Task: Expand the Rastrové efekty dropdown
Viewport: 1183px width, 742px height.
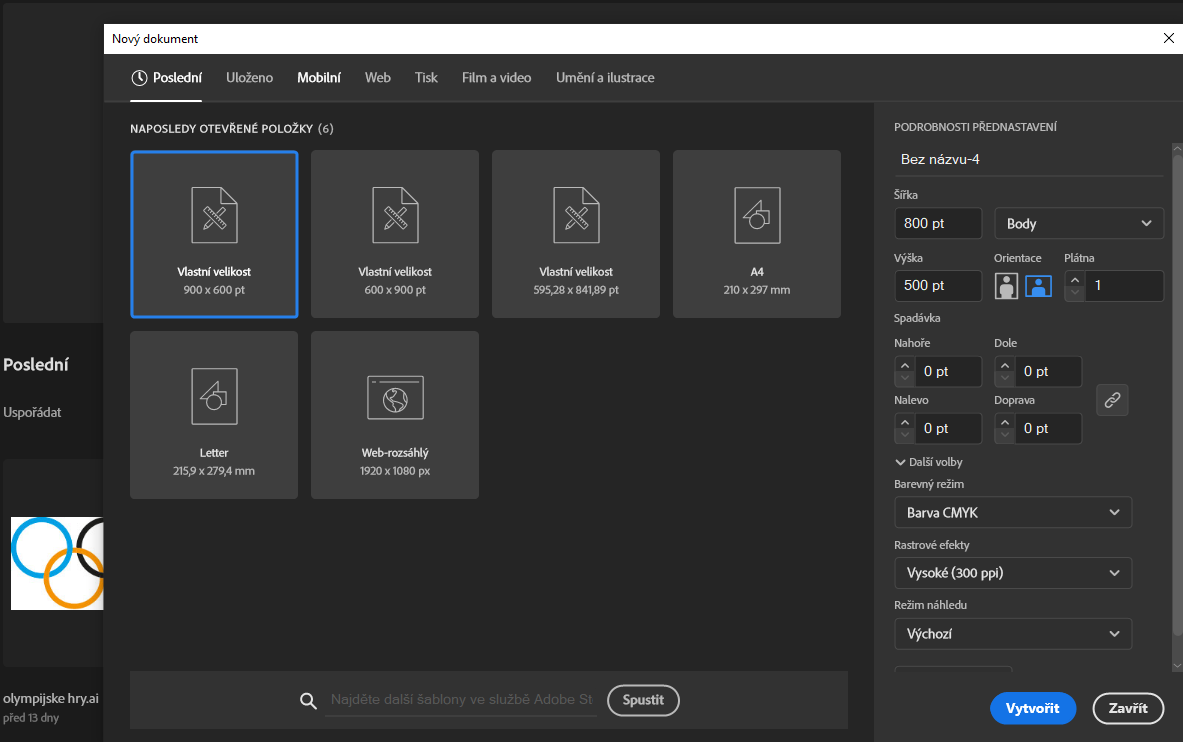Action: [1012, 574]
